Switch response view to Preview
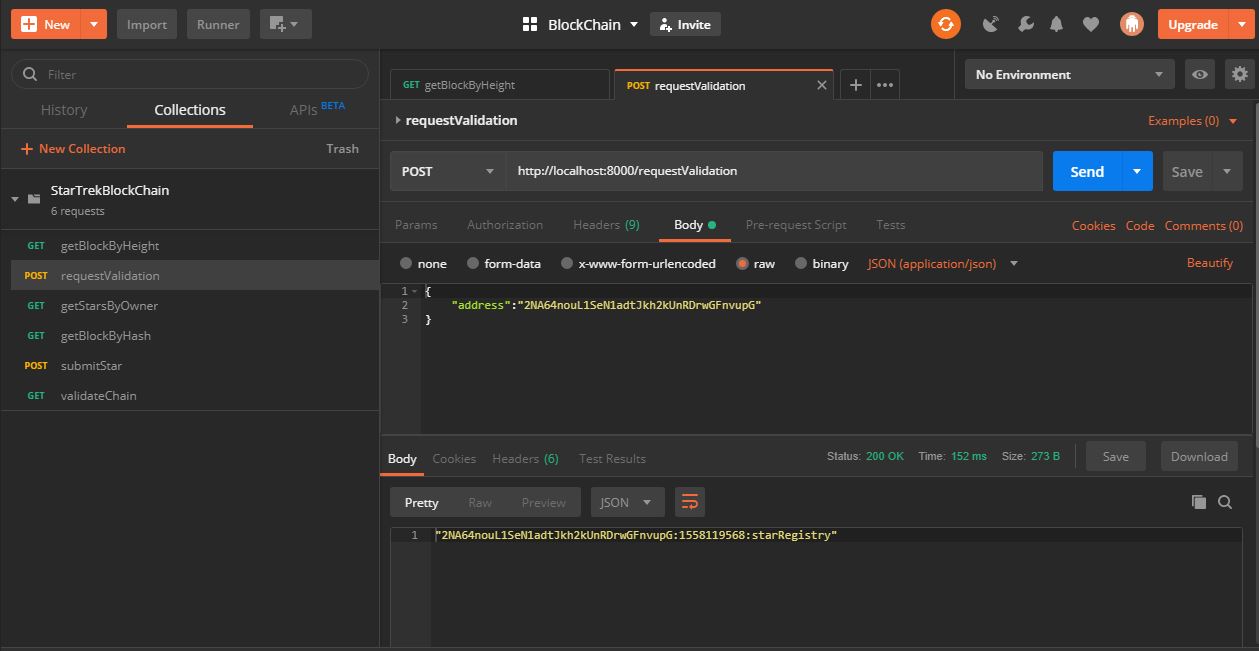 (543, 502)
